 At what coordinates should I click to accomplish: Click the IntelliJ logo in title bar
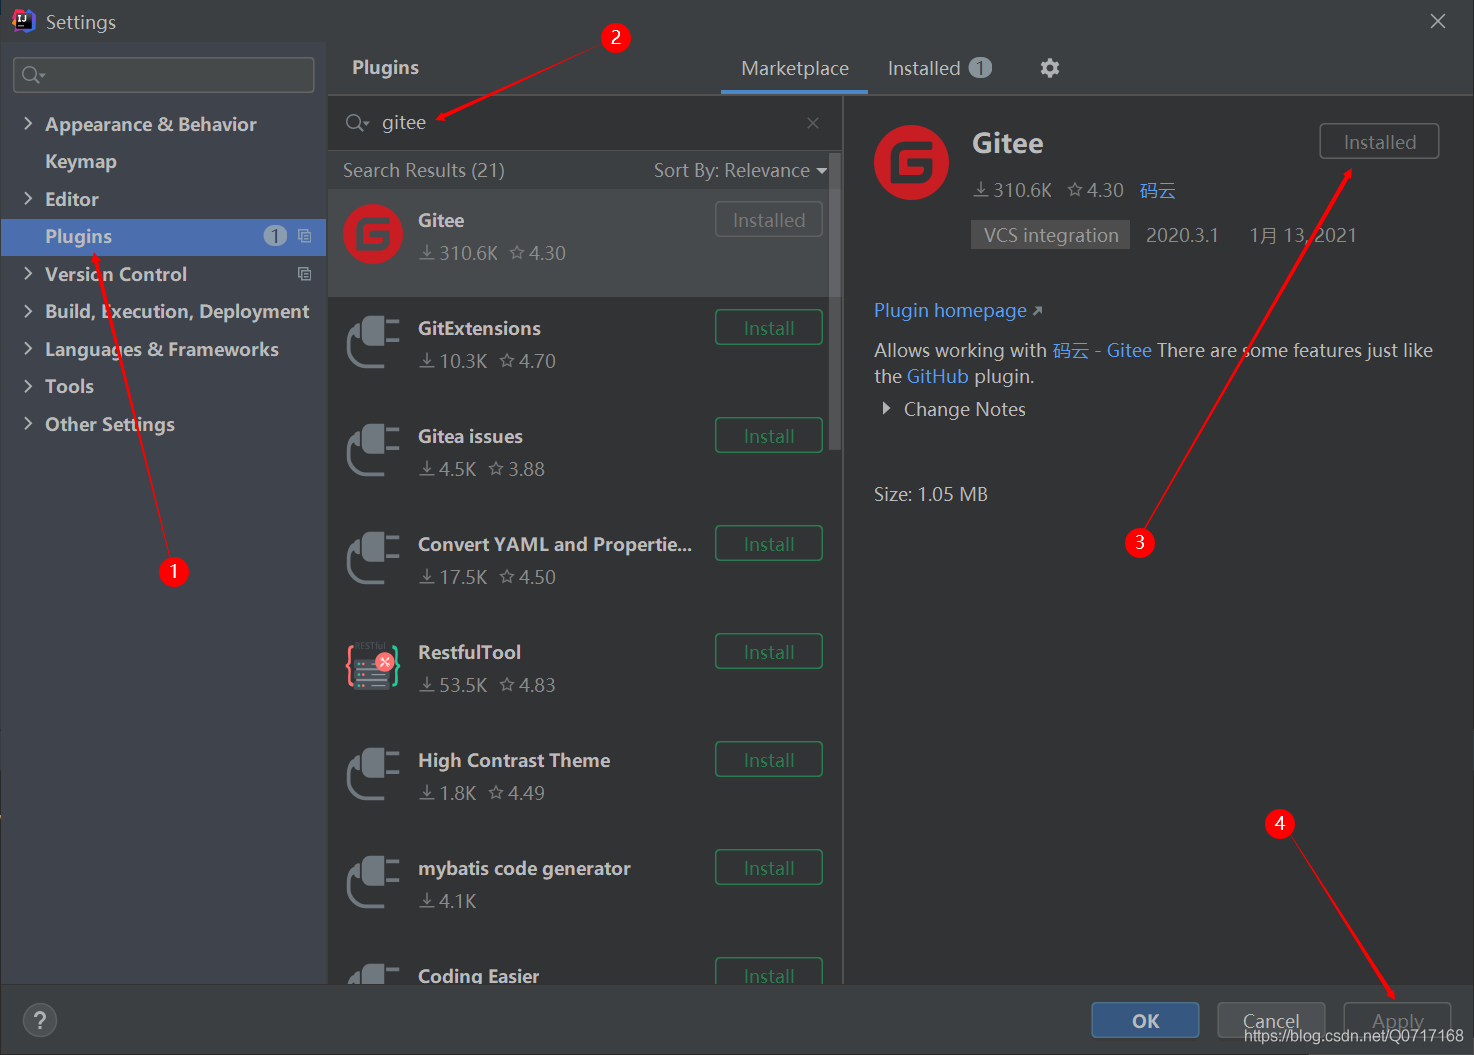[x=23, y=20]
